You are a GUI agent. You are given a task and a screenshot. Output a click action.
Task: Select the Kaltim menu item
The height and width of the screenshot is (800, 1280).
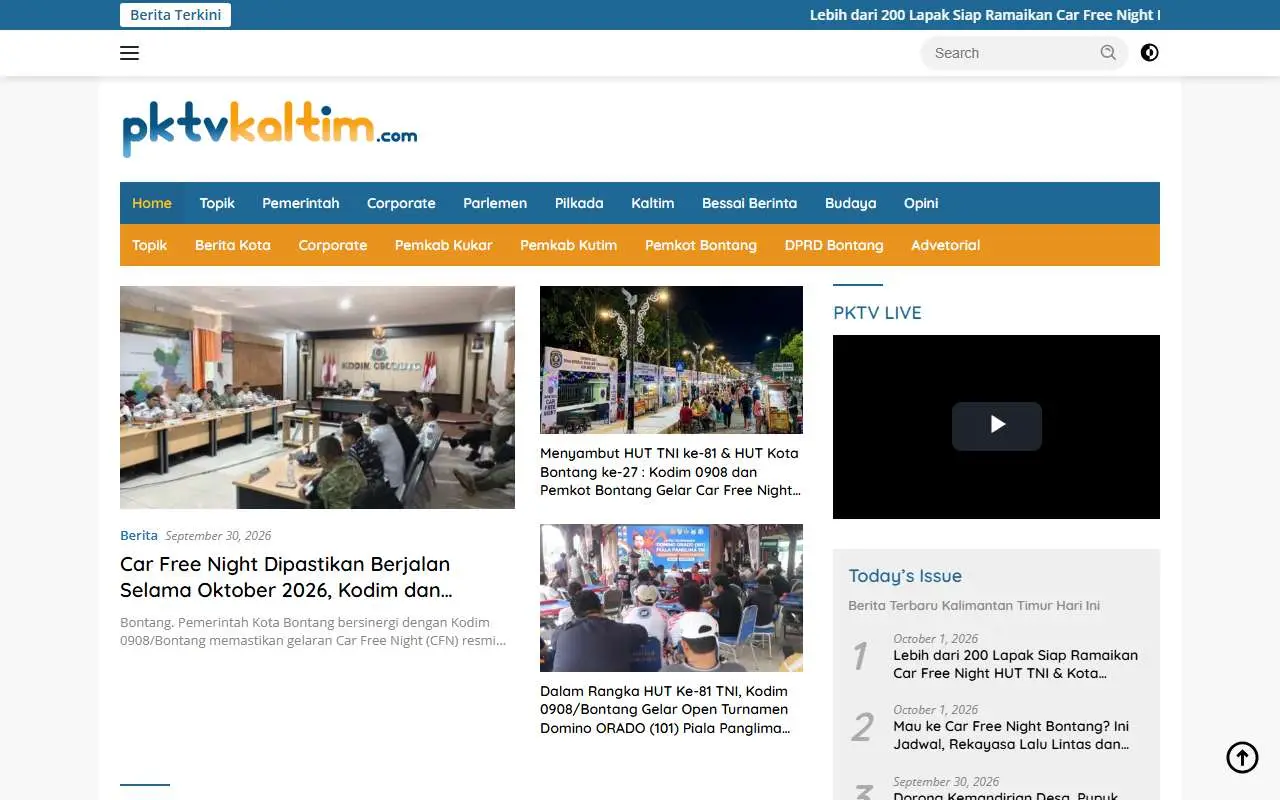click(653, 203)
